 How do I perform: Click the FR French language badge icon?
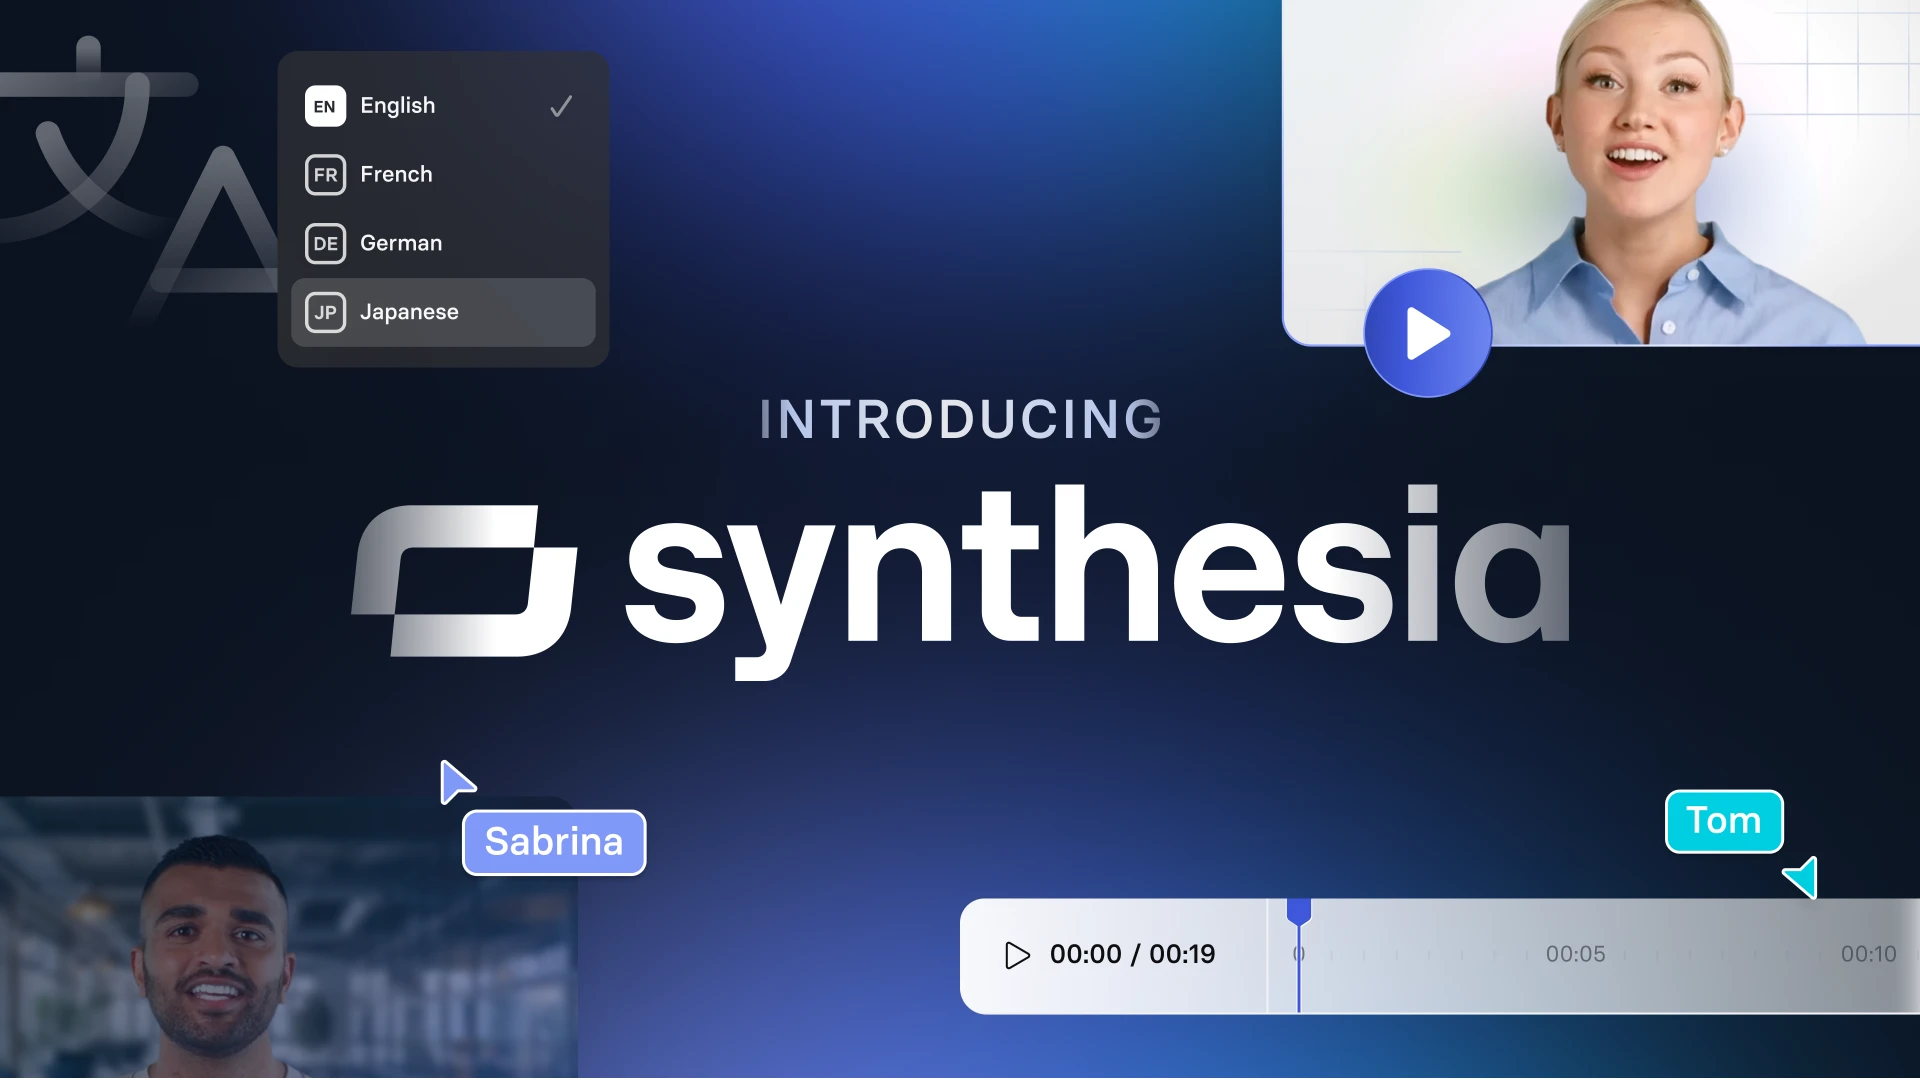coord(324,174)
